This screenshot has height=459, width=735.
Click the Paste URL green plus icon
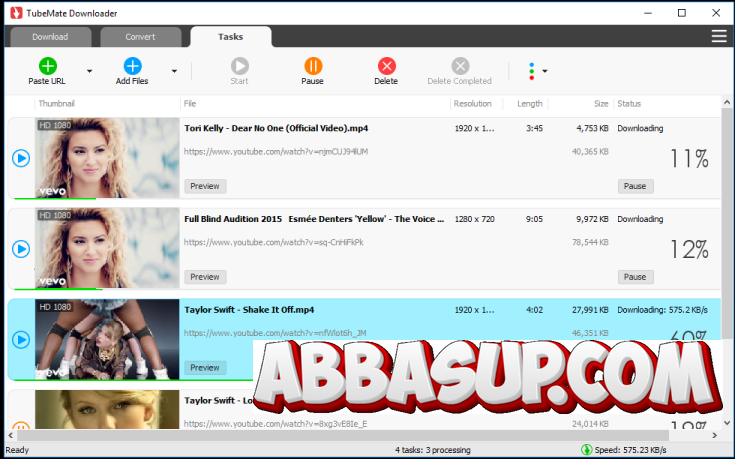pos(47,66)
